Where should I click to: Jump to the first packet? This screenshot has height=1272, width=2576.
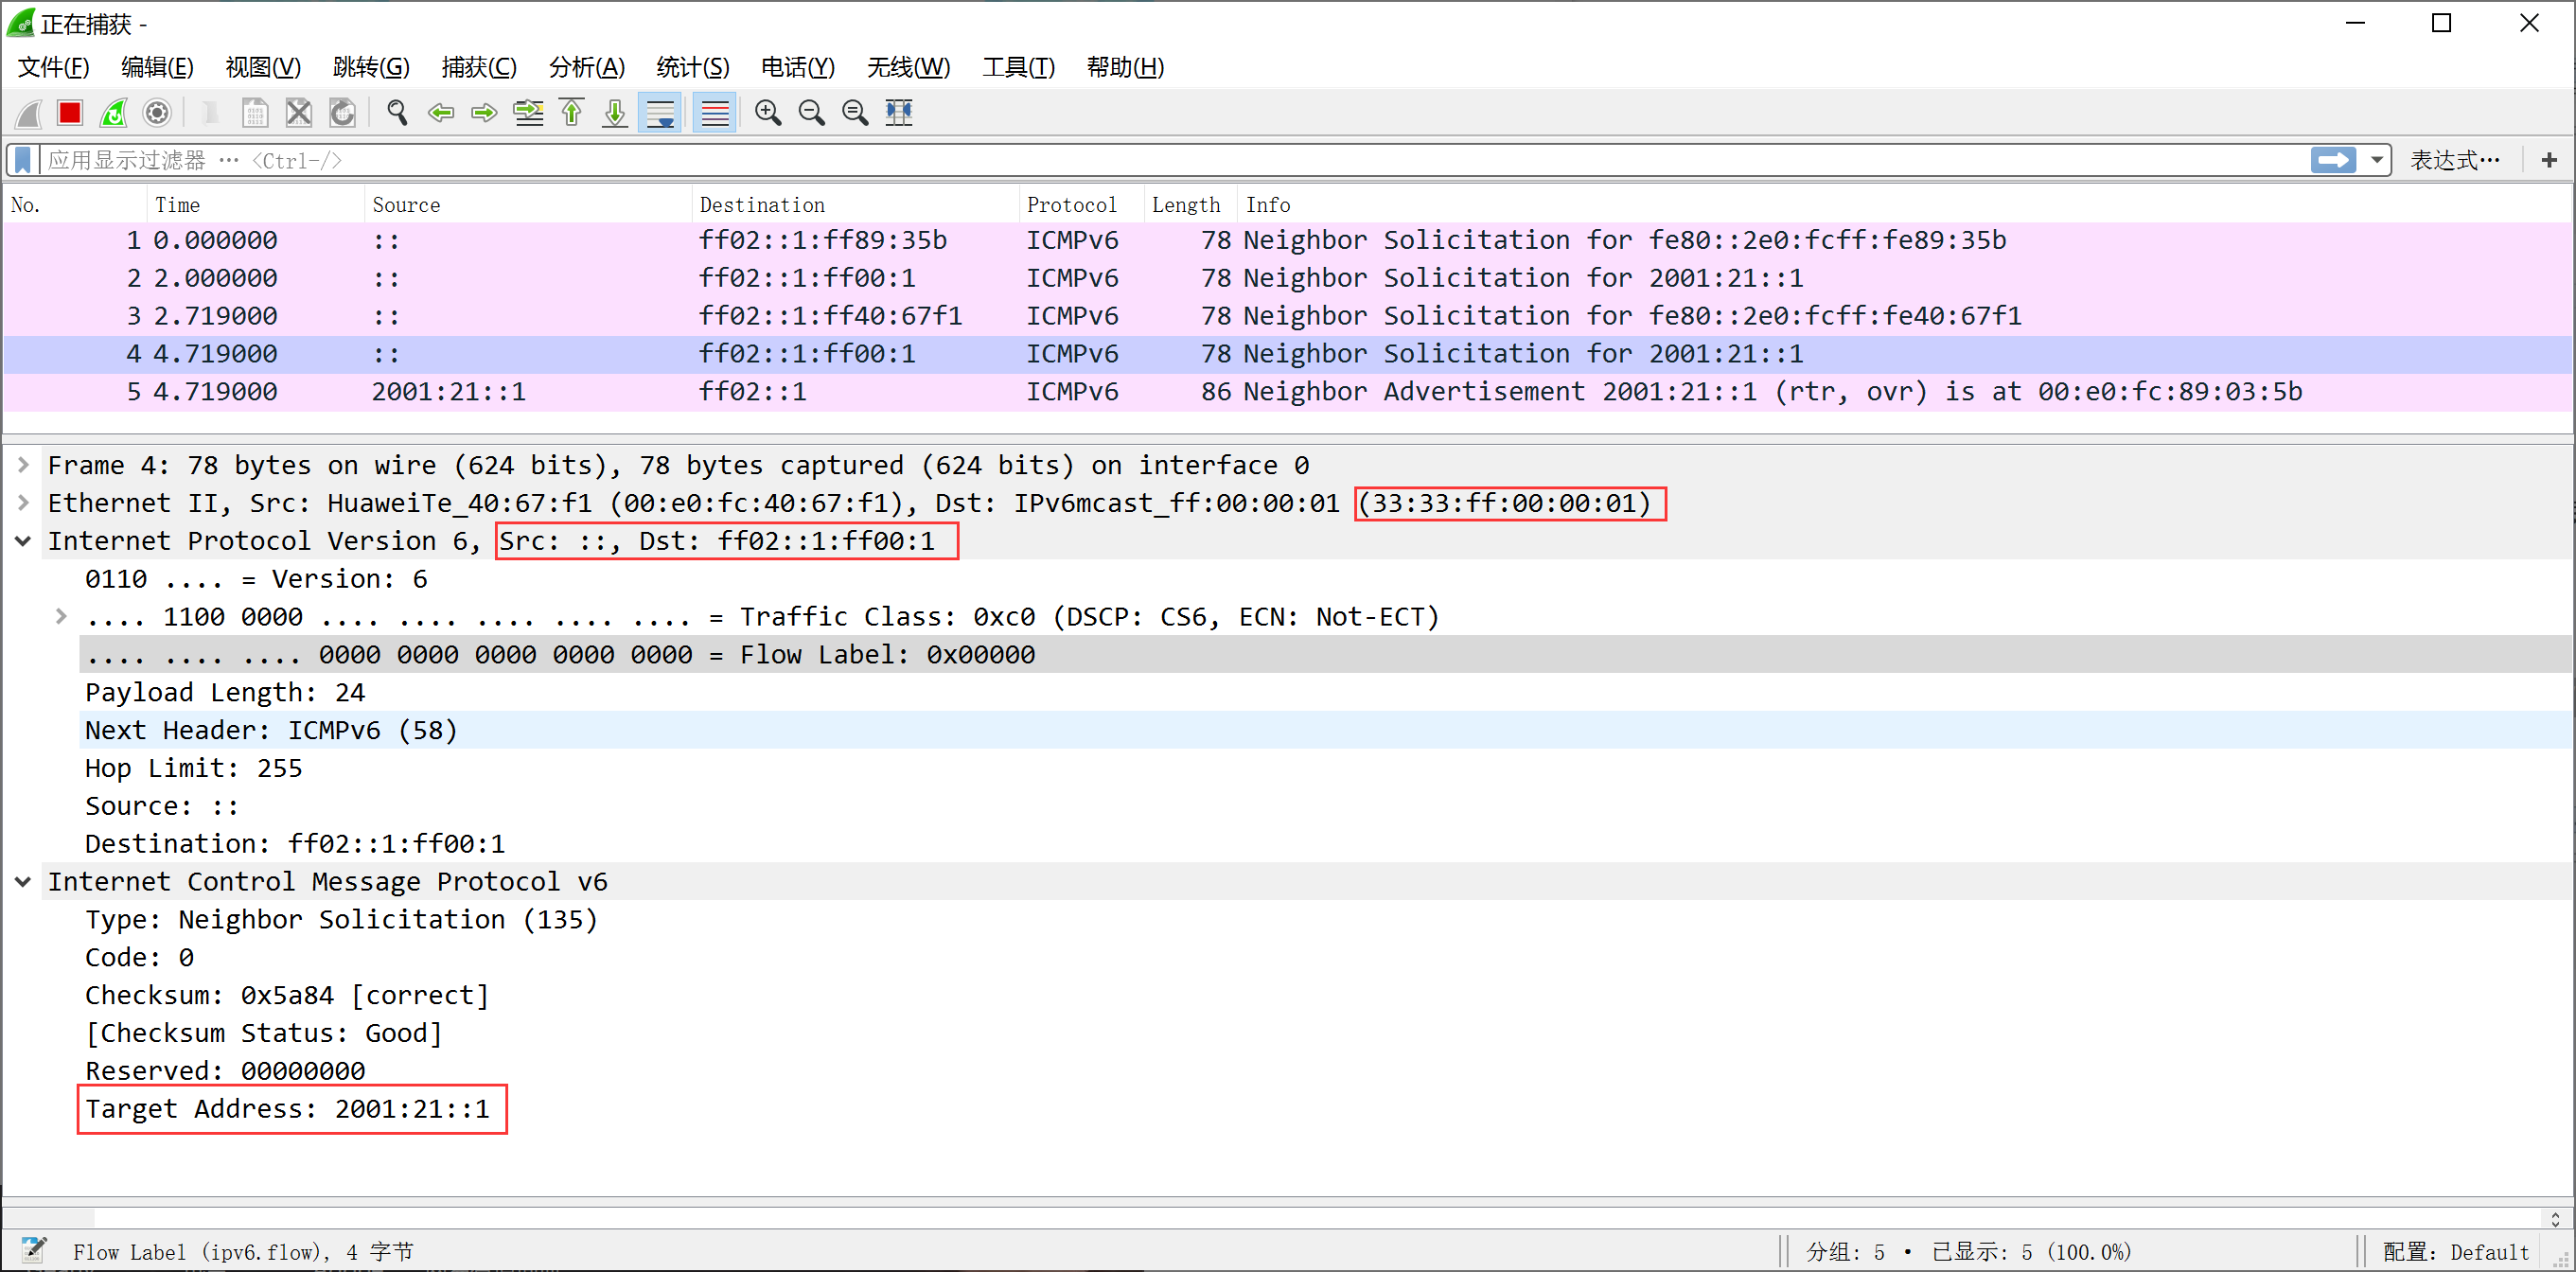click(572, 113)
